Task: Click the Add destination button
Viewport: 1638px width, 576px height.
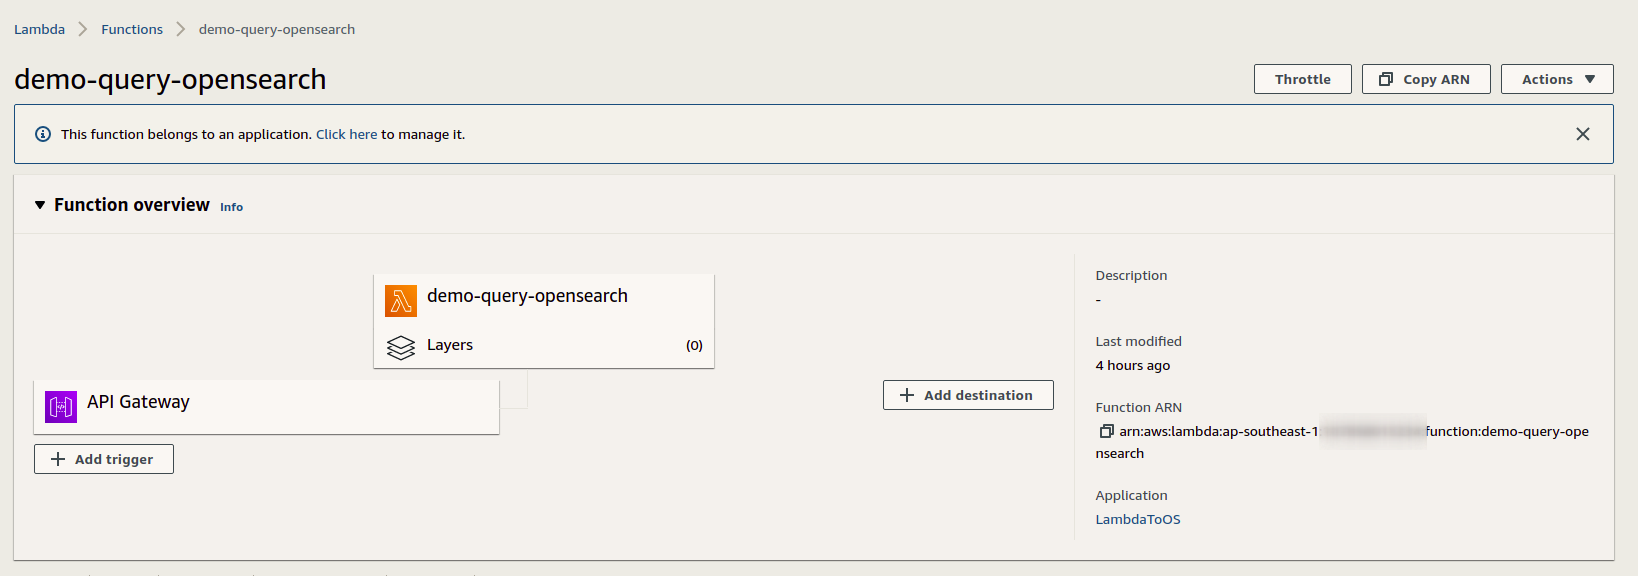Action: coord(968,395)
